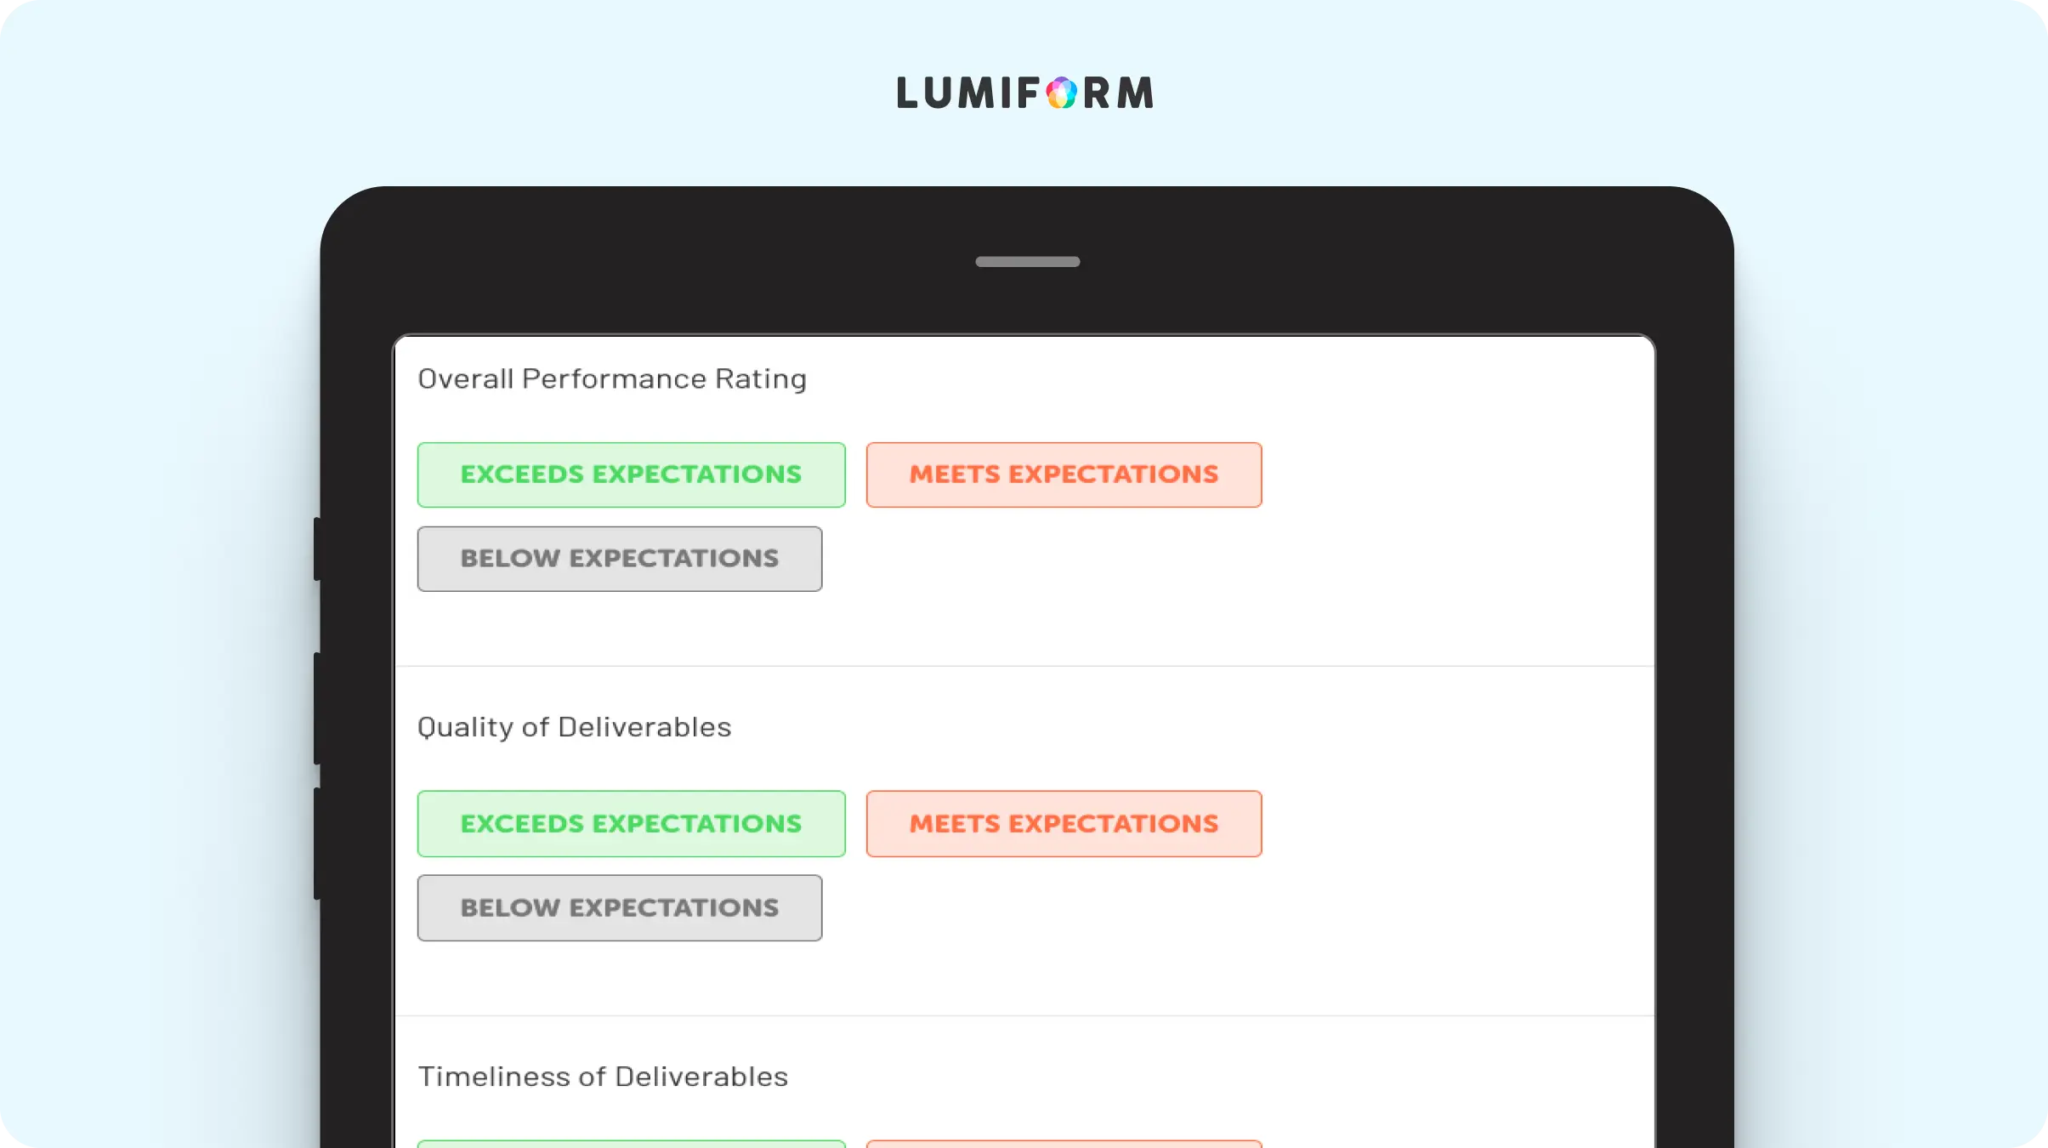
Task: Mark Quality of Deliverables as Meets Expectations
Action: click(1064, 824)
